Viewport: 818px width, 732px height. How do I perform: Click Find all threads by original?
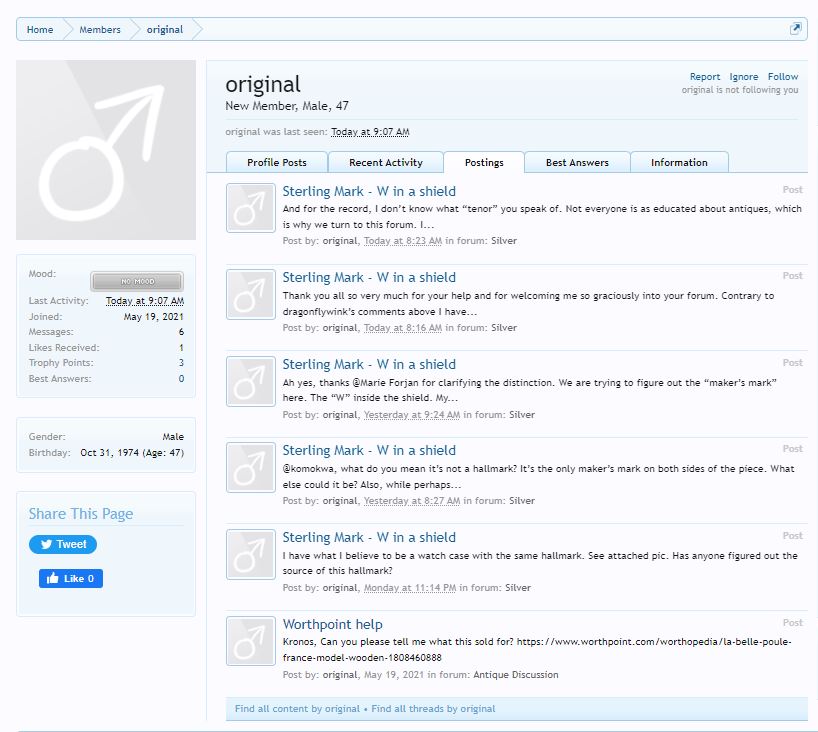pos(434,709)
